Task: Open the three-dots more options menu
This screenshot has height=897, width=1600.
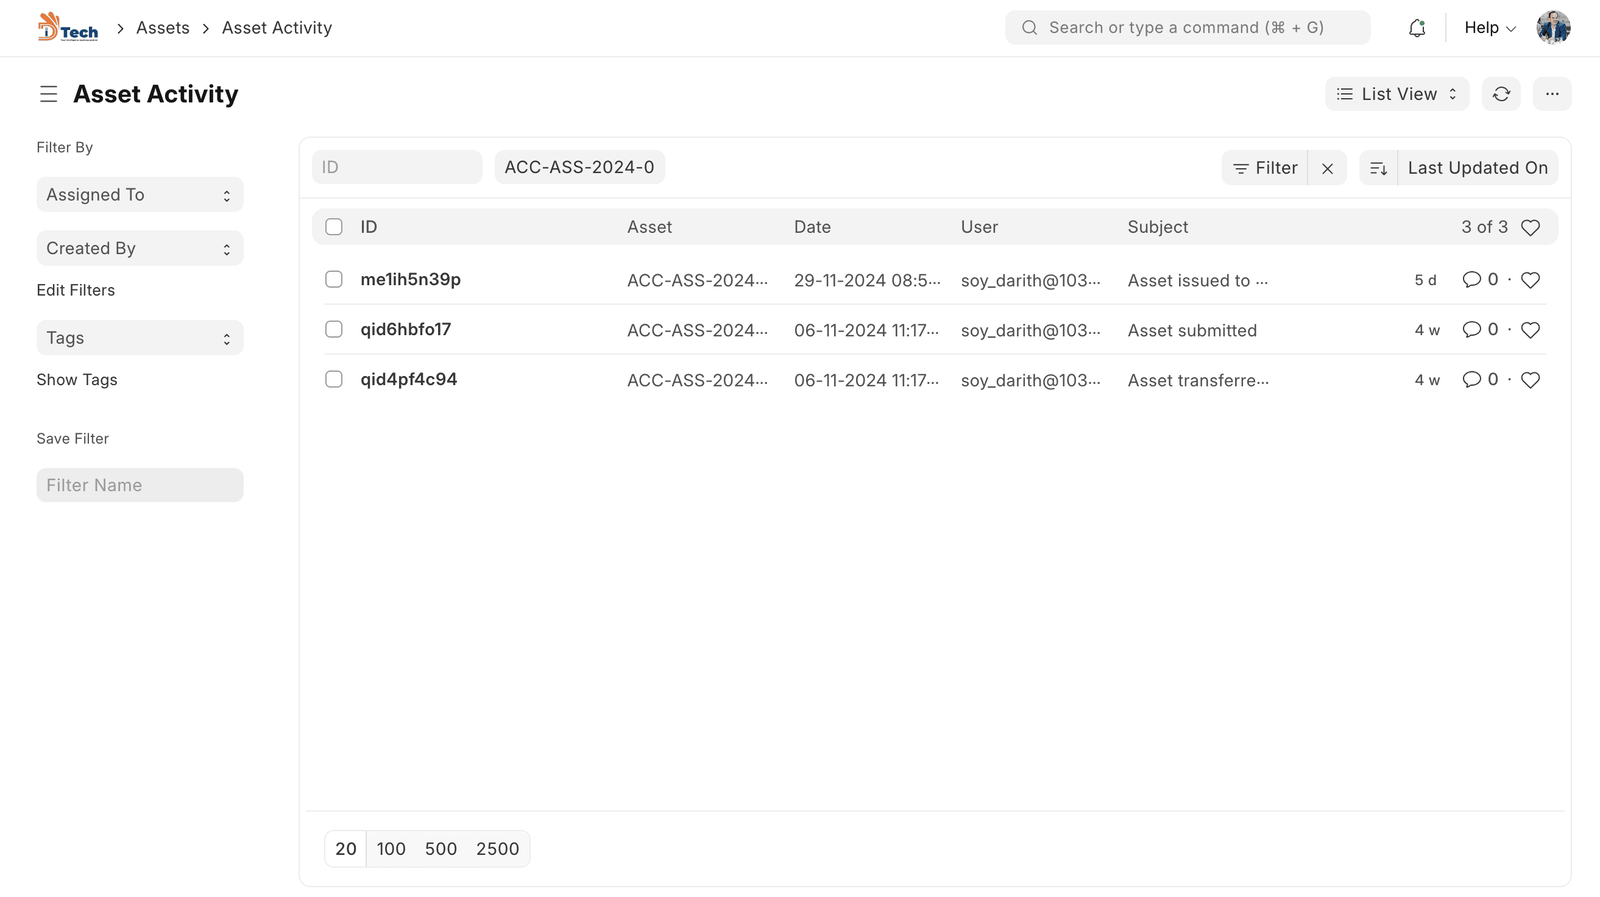Action: click(1551, 94)
